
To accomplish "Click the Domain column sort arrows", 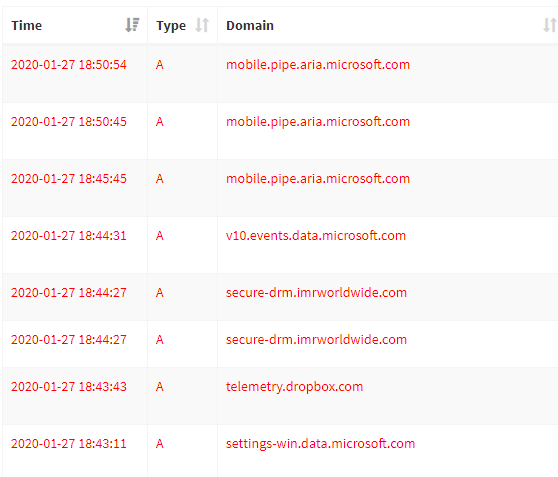I will coord(550,25).
